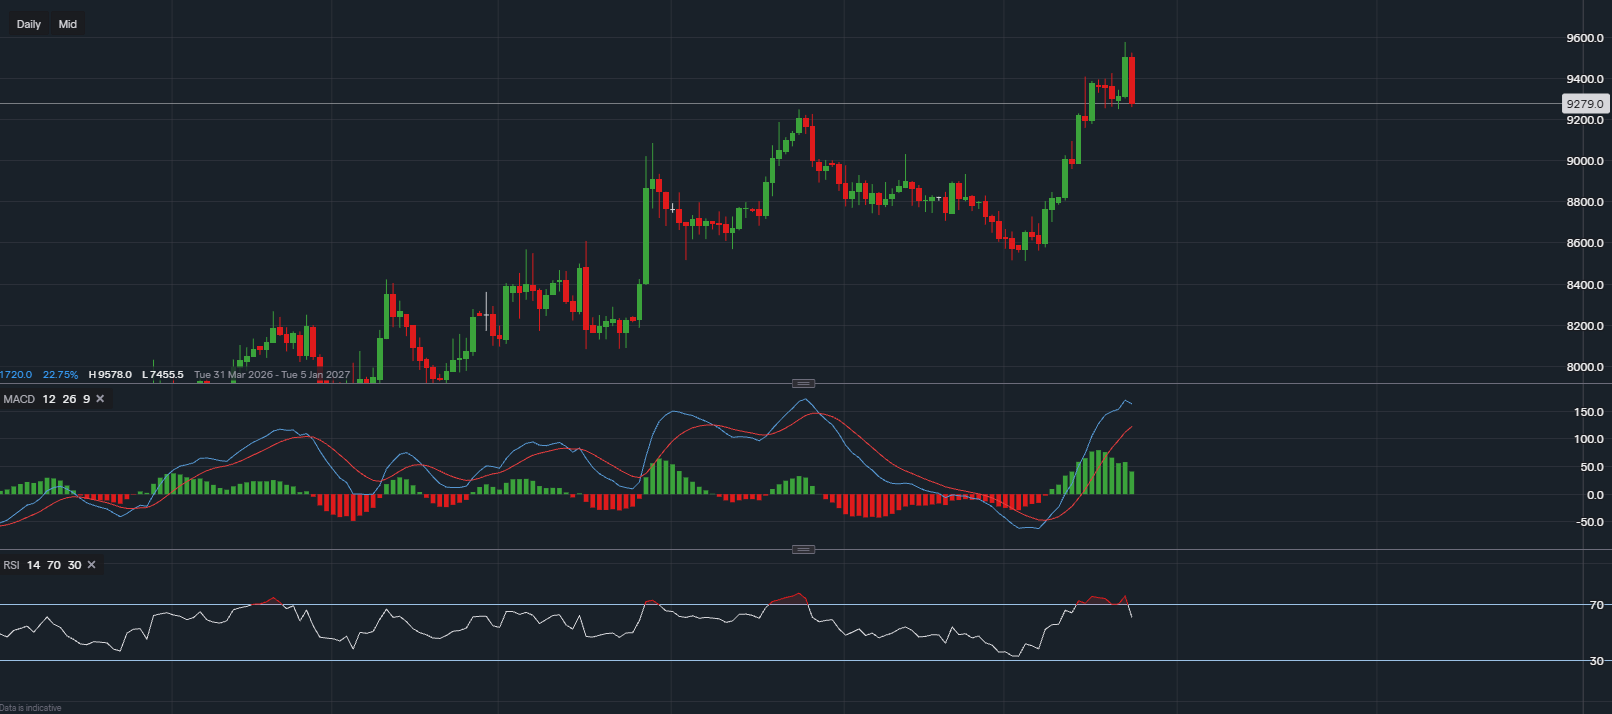Click the 9600.0 price axis label
The width and height of the screenshot is (1612, 714).
[x=1585, y=38]
